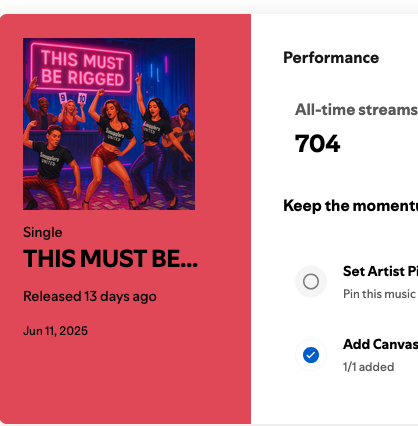Open the Set Artist Pick task title

pos(380,271)
